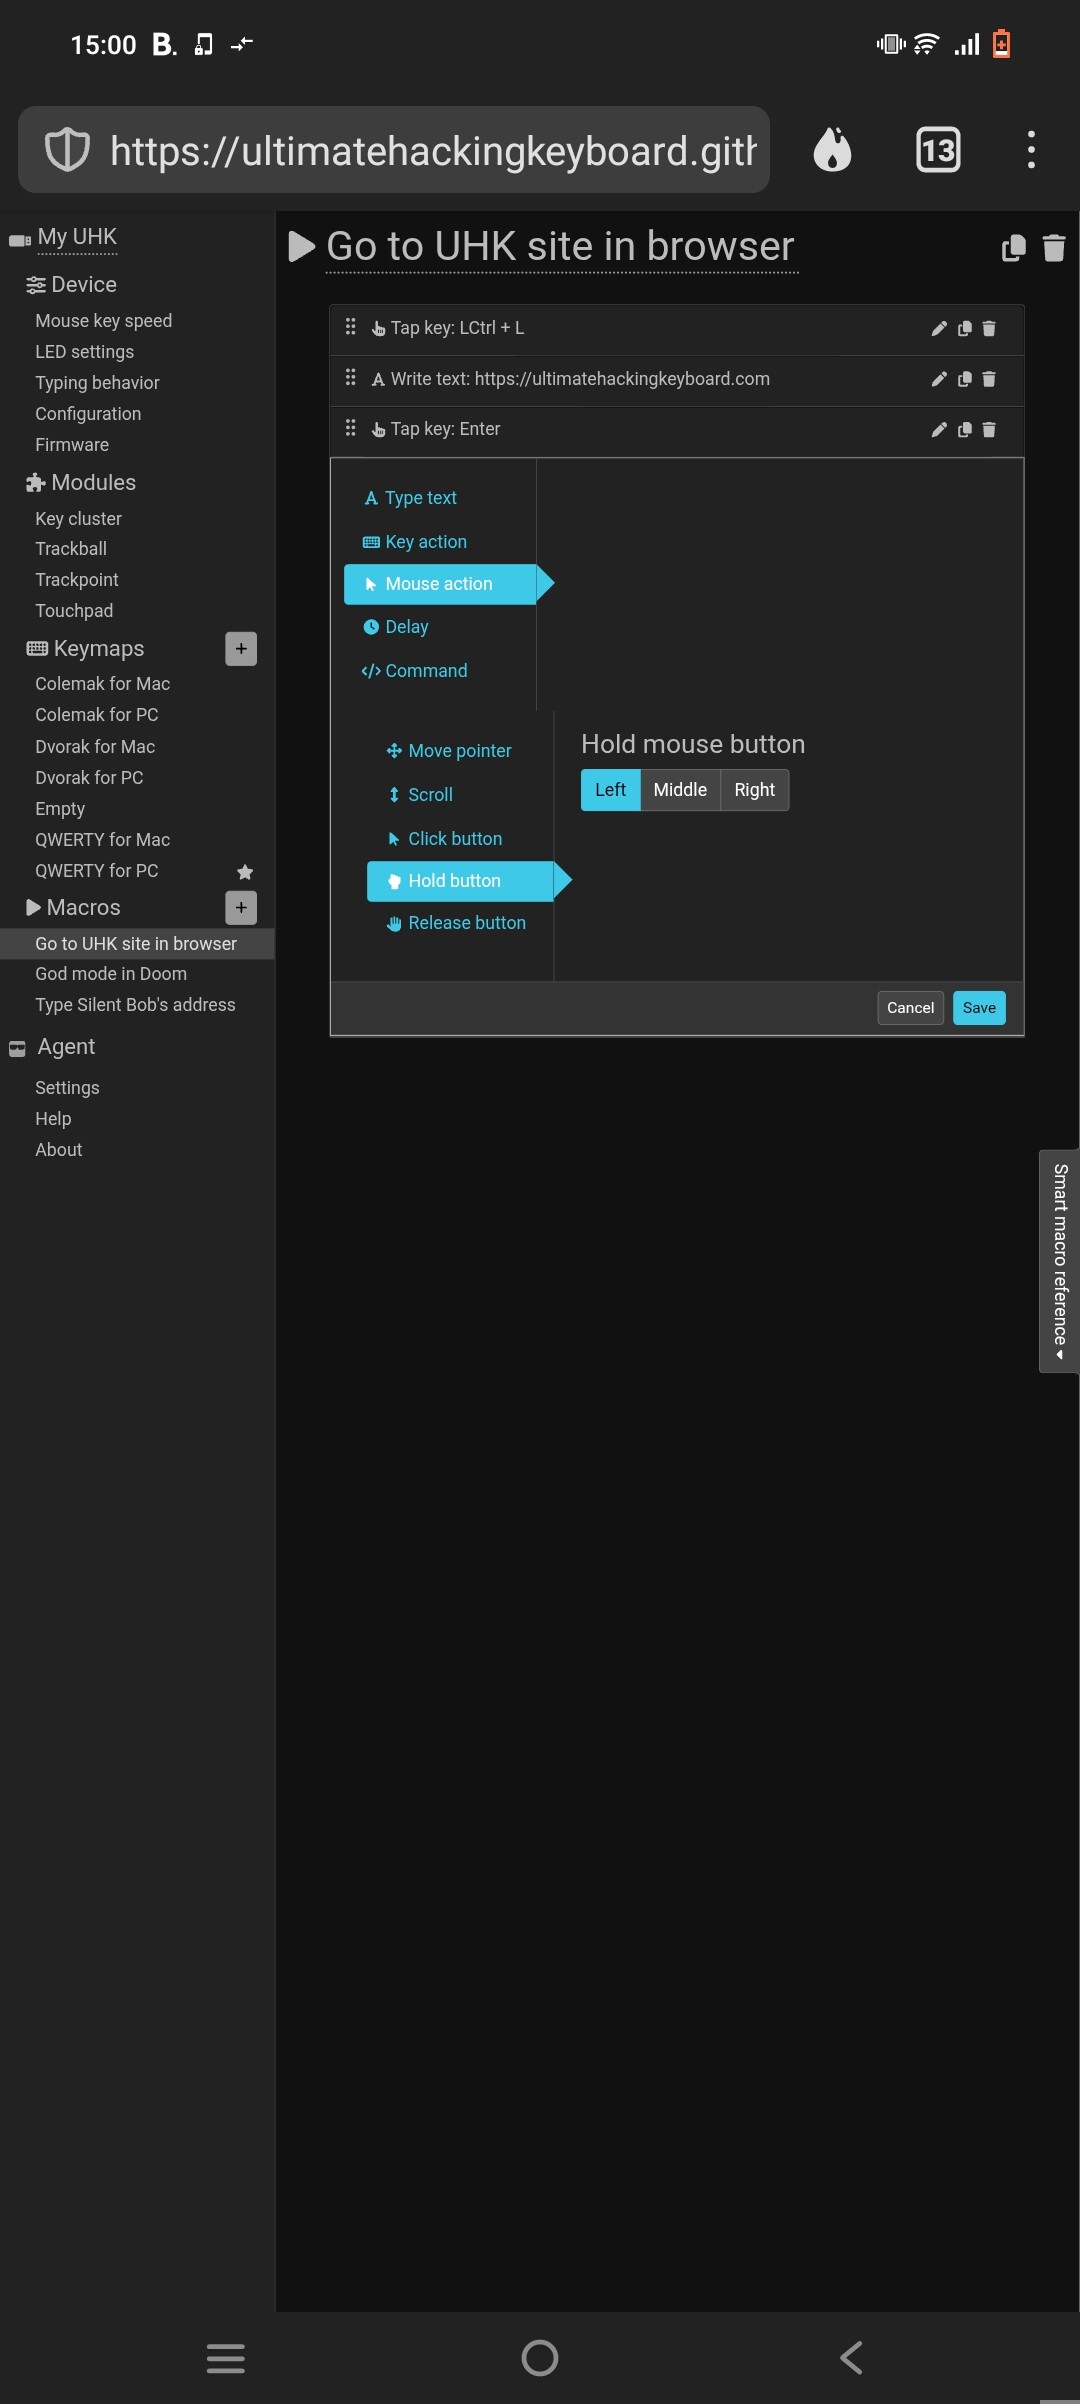Duplicate the 'Write text' macro action
1080x2404 pixels.
click(964, 379)
